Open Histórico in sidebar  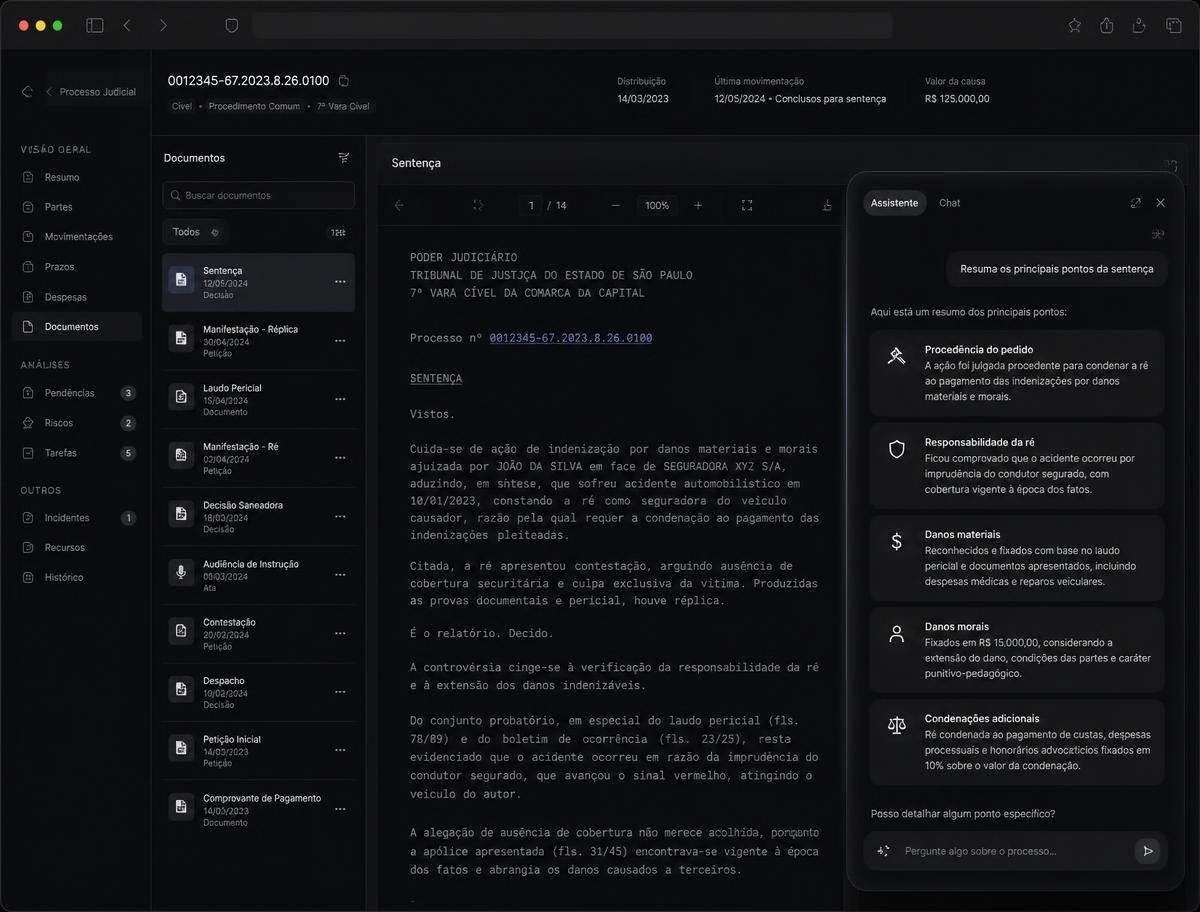click(x=76, y=578)
